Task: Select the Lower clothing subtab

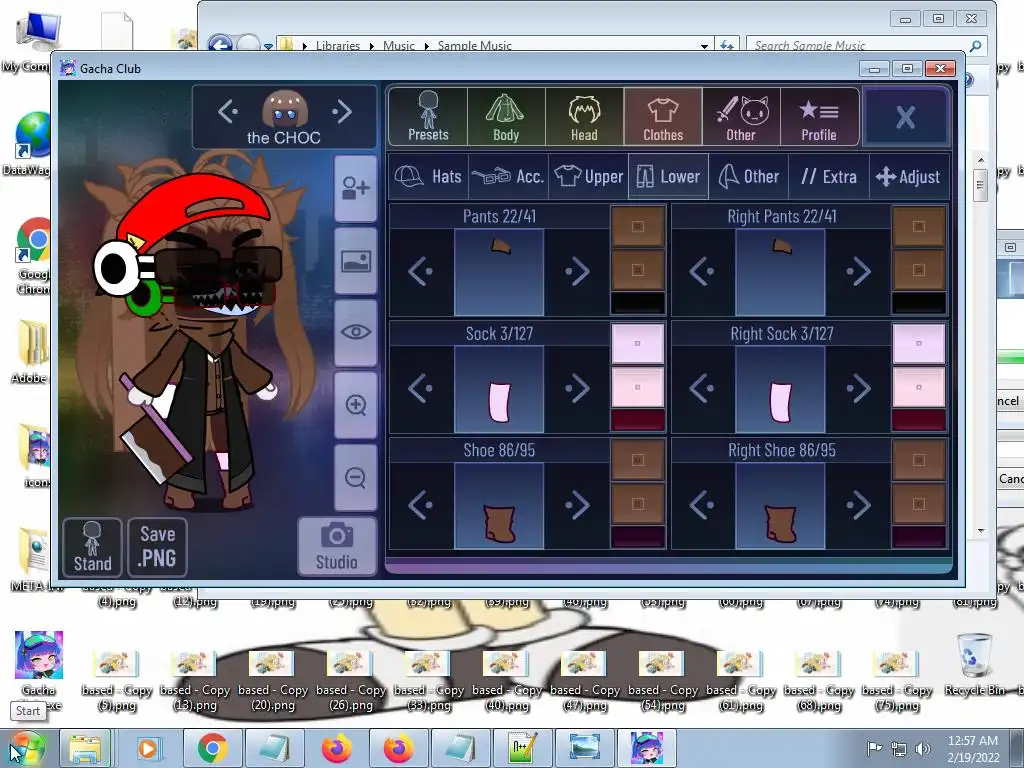Action: (x=668, y=176)
